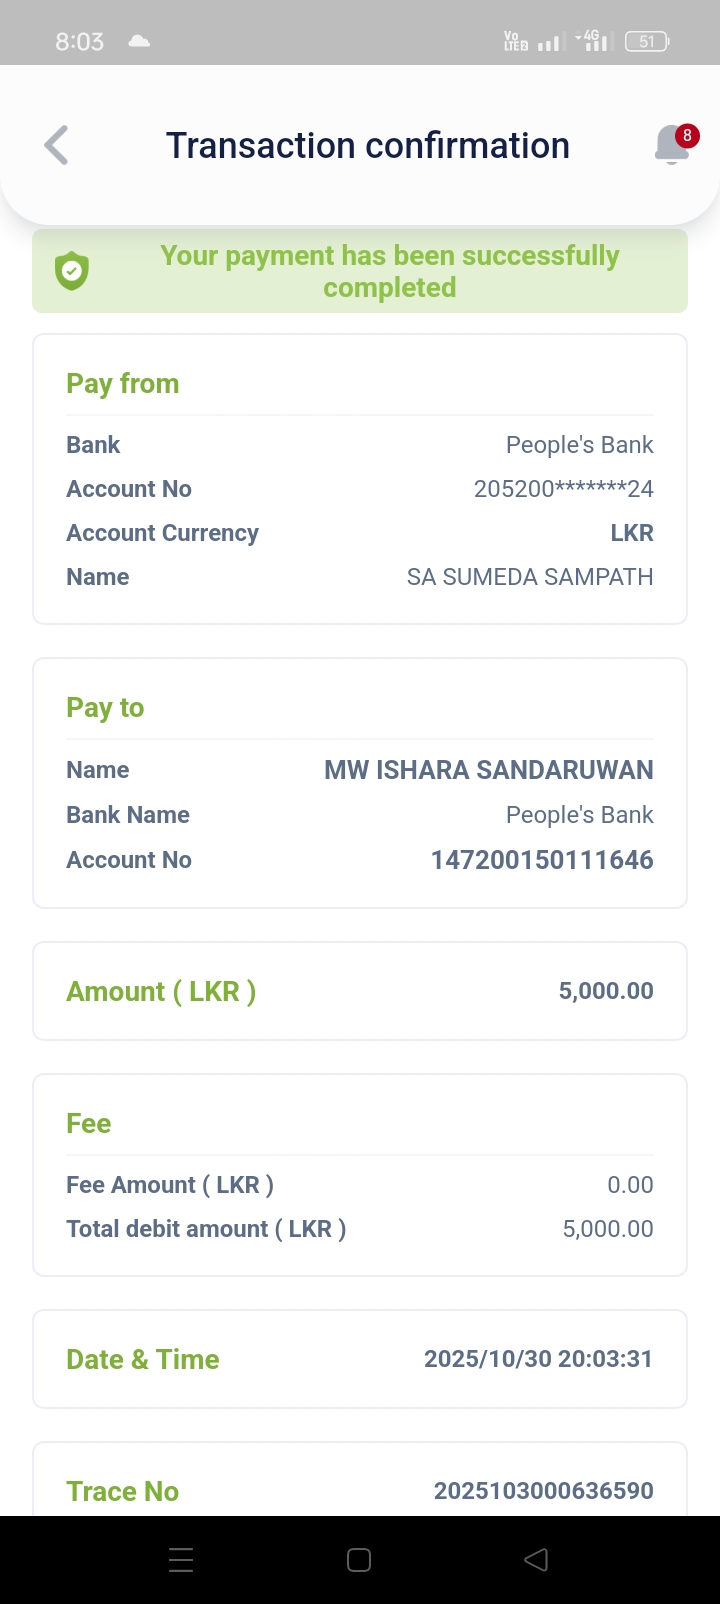720x1604 pixels.
Task: Tap the battery indicator in status bar
Action: pyautogui.click(x=647, y=41)
